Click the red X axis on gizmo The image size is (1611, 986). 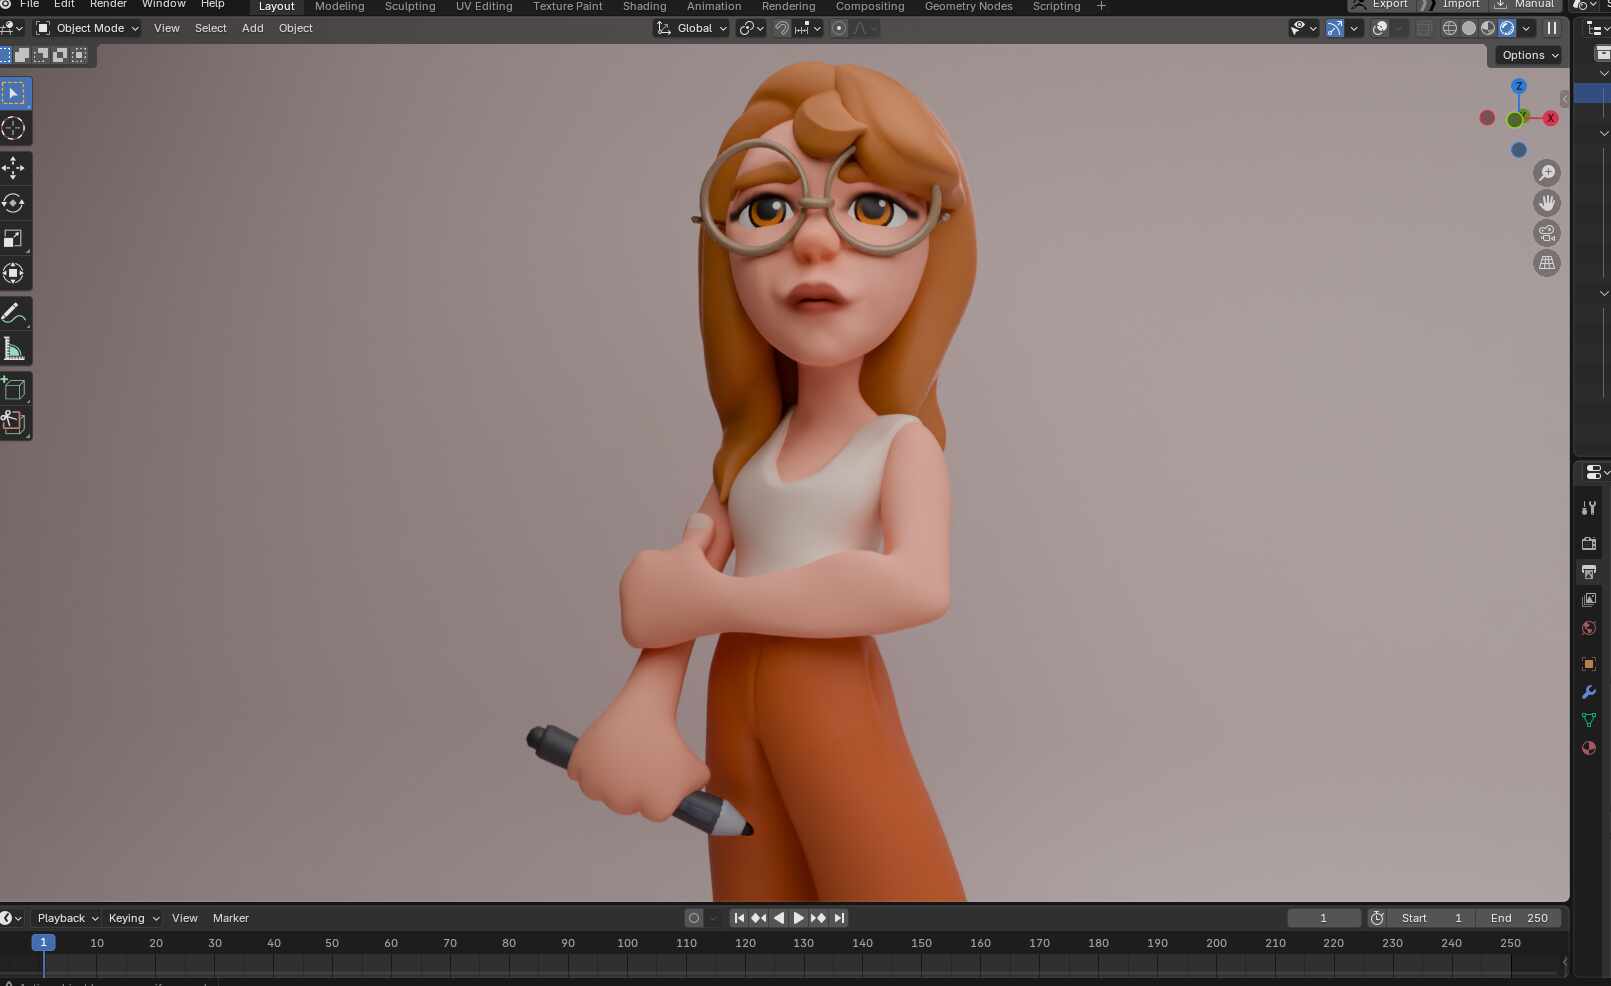pyautogui.click(x=1551, y=118)
